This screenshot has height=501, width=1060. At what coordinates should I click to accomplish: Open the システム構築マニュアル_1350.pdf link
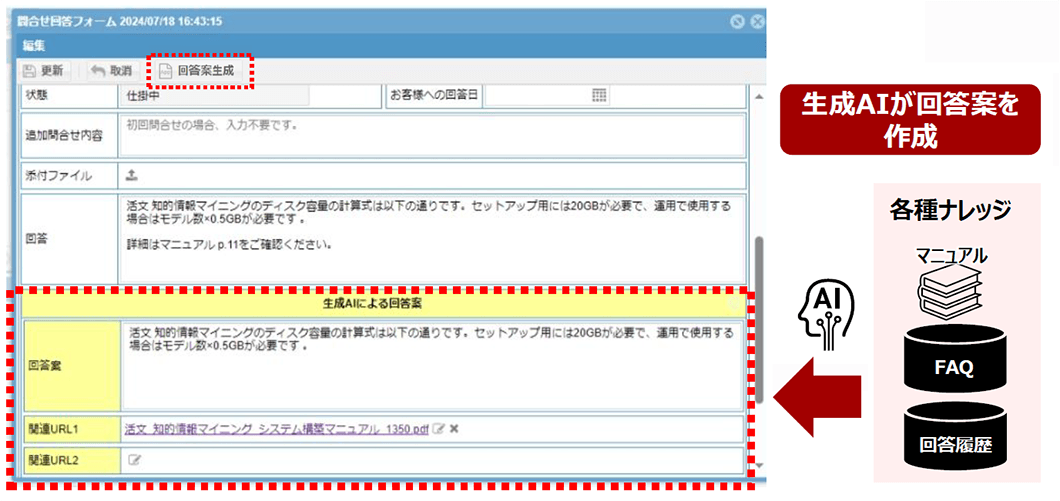276,429
